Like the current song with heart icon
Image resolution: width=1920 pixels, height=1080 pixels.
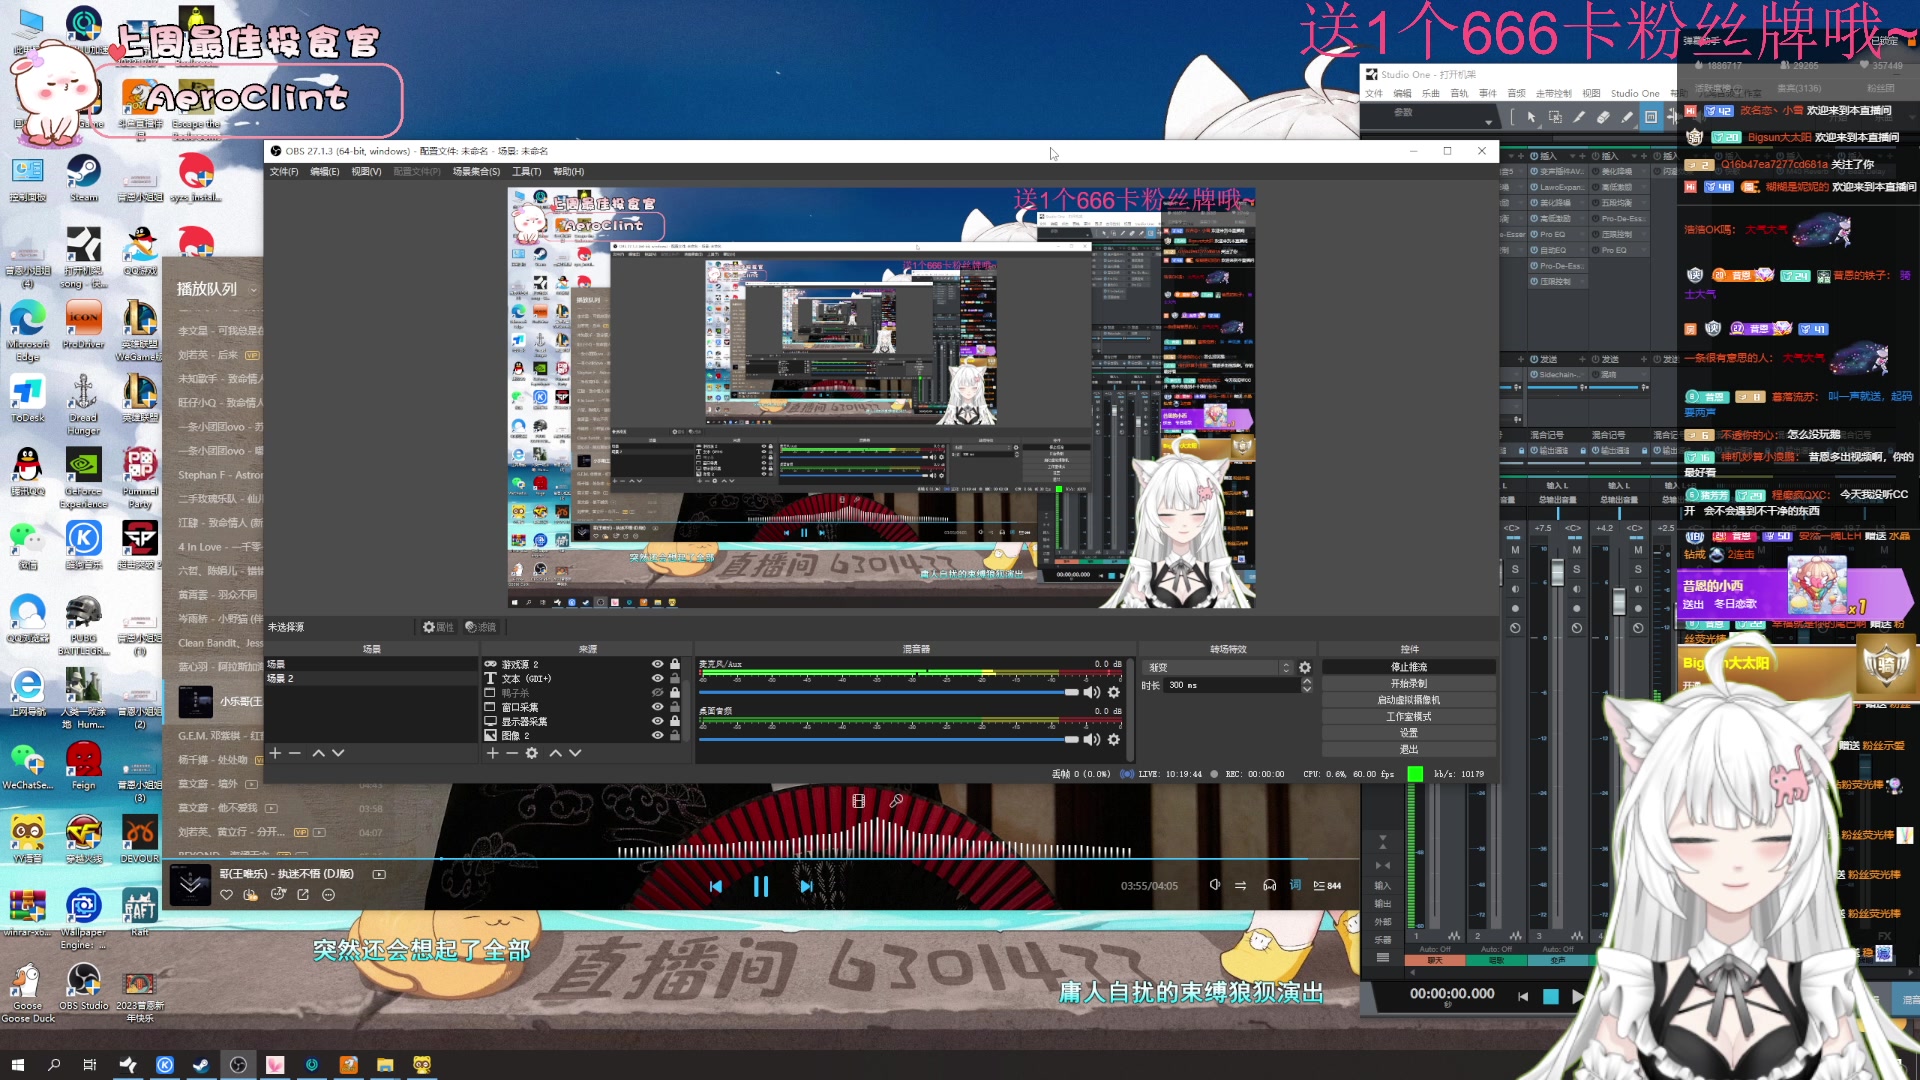pyautogui.click(x=227, y=895)
